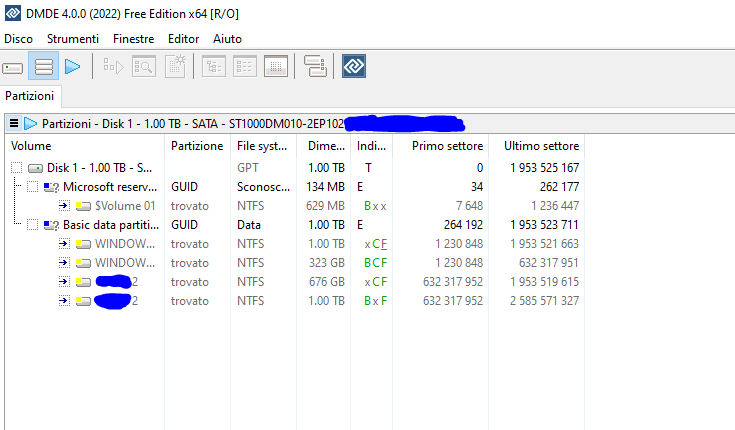Tick the checkbox for Microsoft reserved partition
This screenshot has height=430, width=735.
coord(32,187)
